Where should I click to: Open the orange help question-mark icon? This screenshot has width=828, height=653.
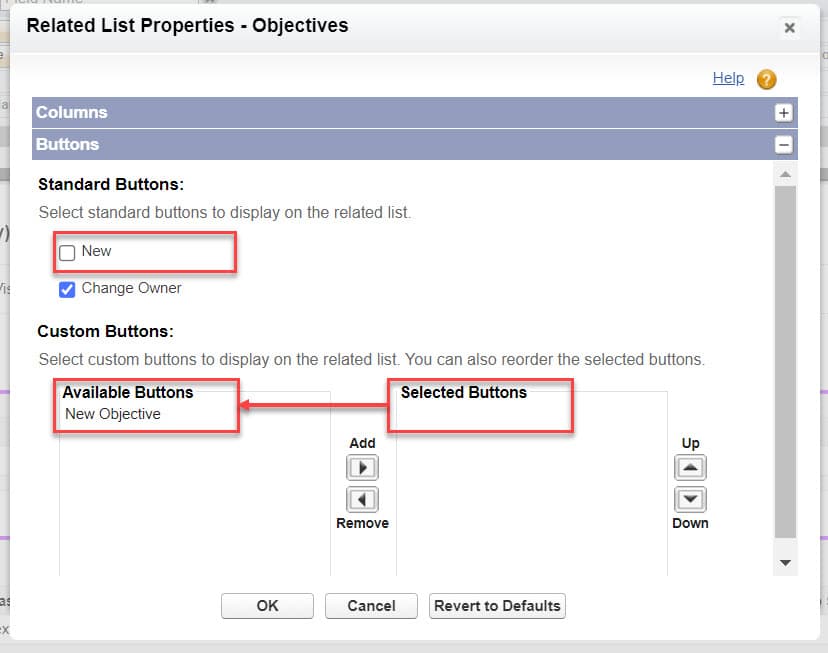[766, 79]
